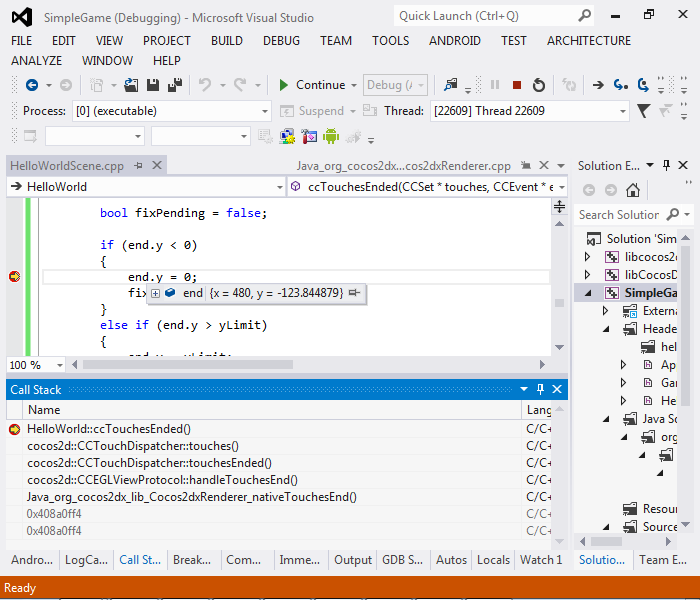Expand the libcocos2d project node
This screenshot has height=600, width=700.
pos(588,257)
